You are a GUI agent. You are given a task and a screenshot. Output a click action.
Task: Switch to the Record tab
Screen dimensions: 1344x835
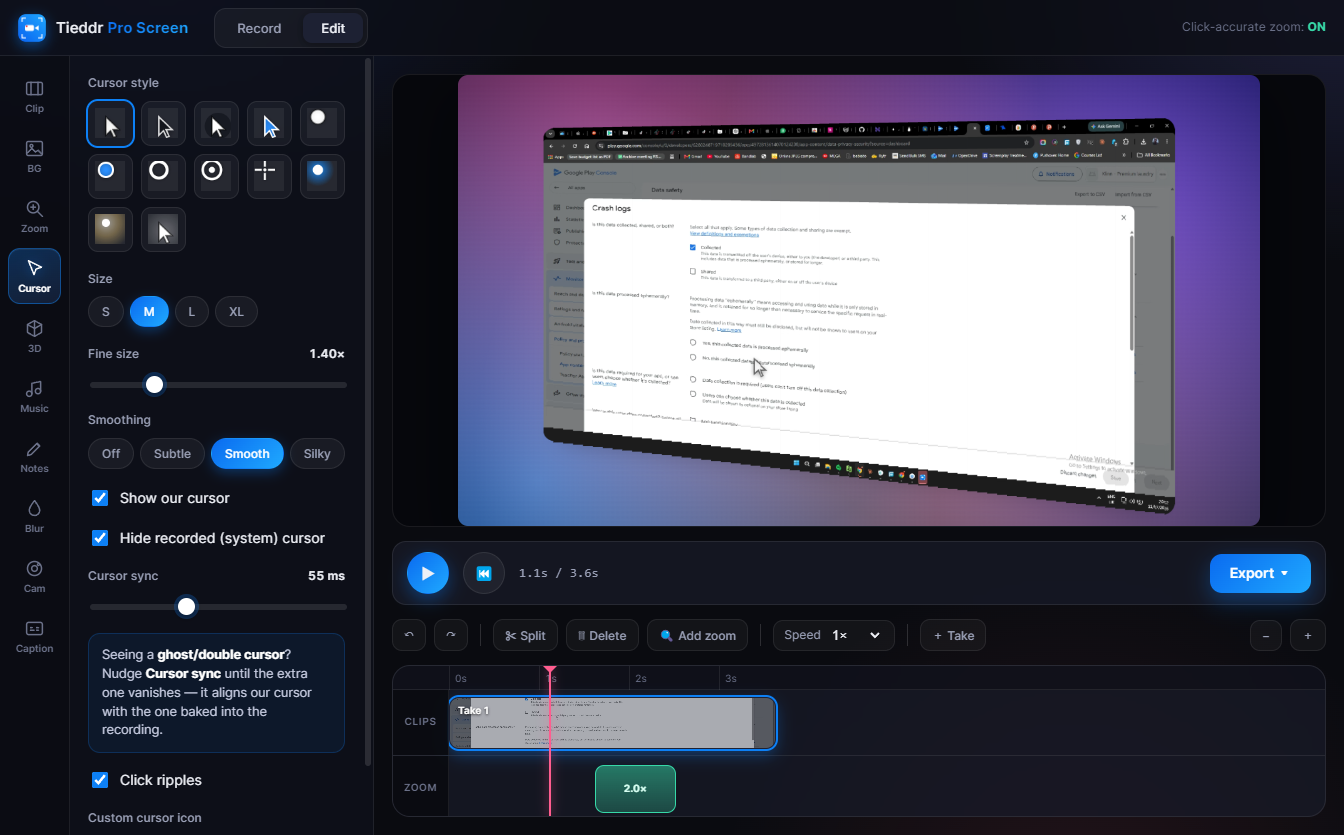coord(259,28)
